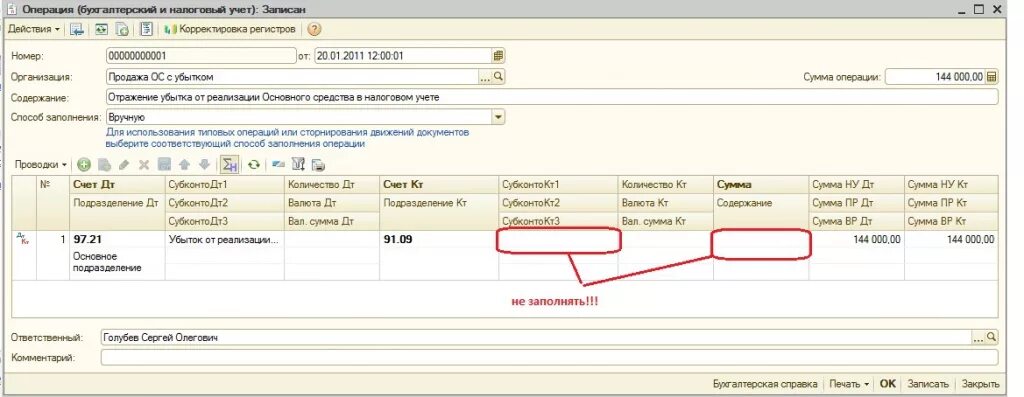Click the copy entry icon

point(104,165)
